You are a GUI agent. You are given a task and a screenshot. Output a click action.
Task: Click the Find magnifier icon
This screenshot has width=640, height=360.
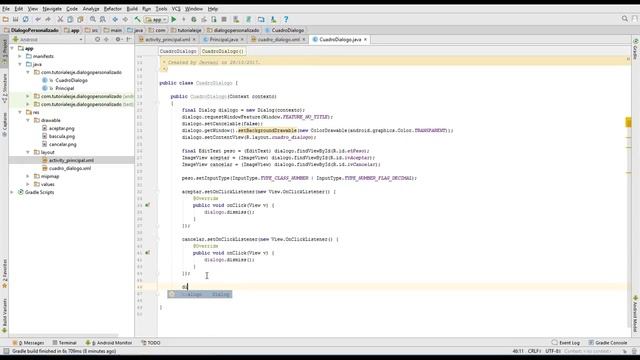[x=93, y=19]
